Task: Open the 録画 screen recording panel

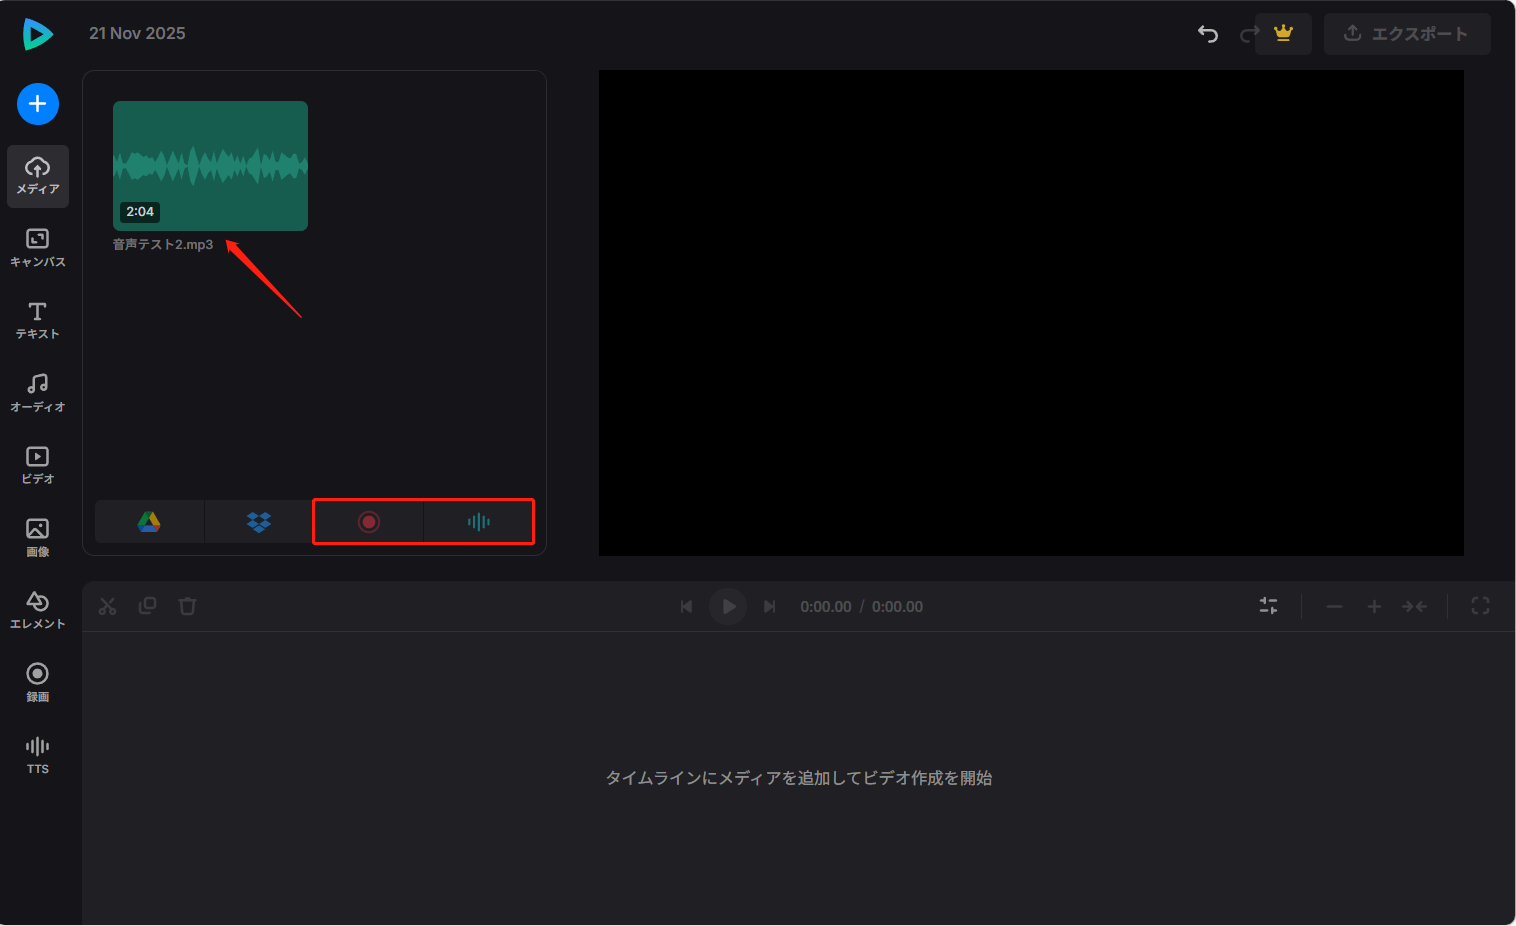Action: [x=37, y=680]
